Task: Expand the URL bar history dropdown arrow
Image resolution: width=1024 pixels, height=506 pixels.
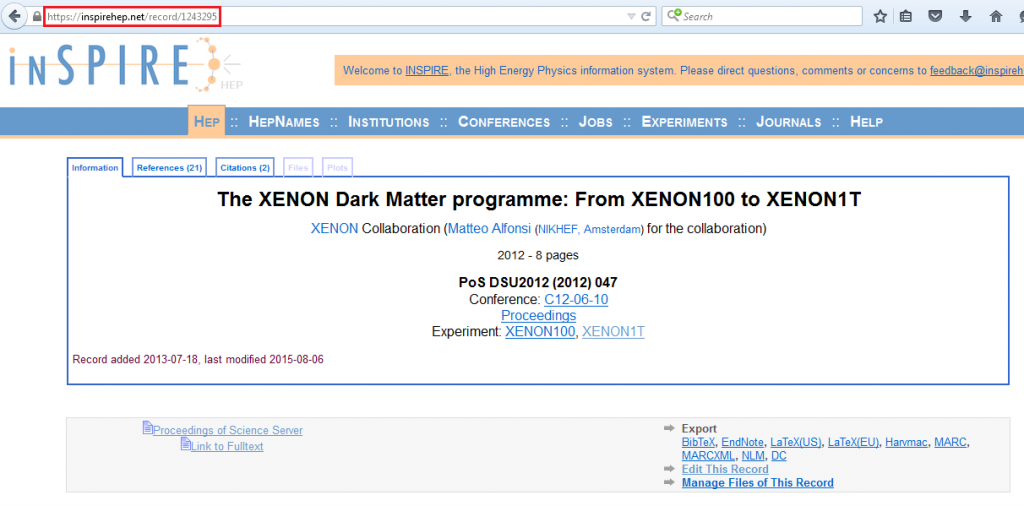Action: 630,16
